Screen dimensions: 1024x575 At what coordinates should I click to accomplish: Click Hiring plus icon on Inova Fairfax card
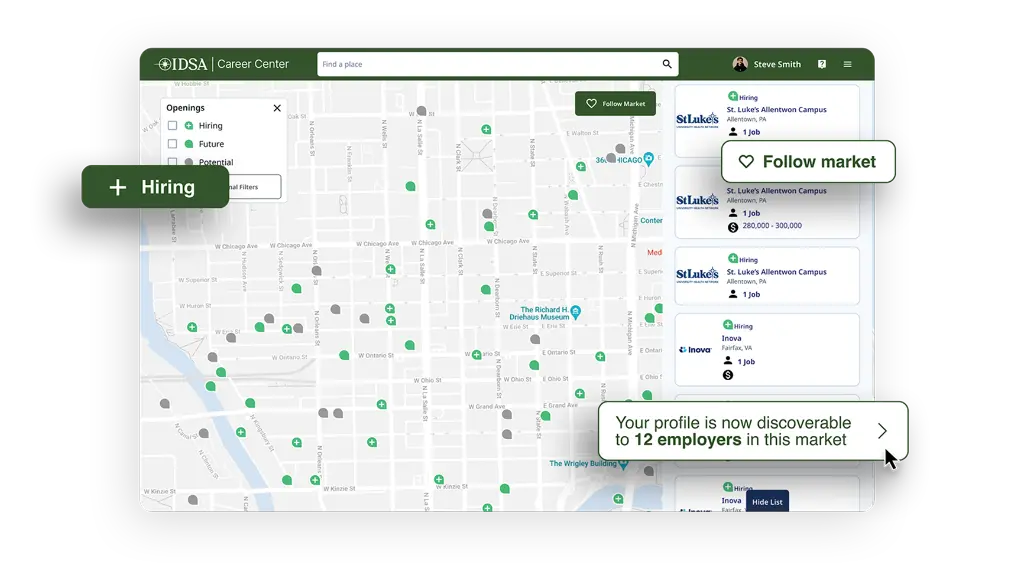click(x=728, y=325)
